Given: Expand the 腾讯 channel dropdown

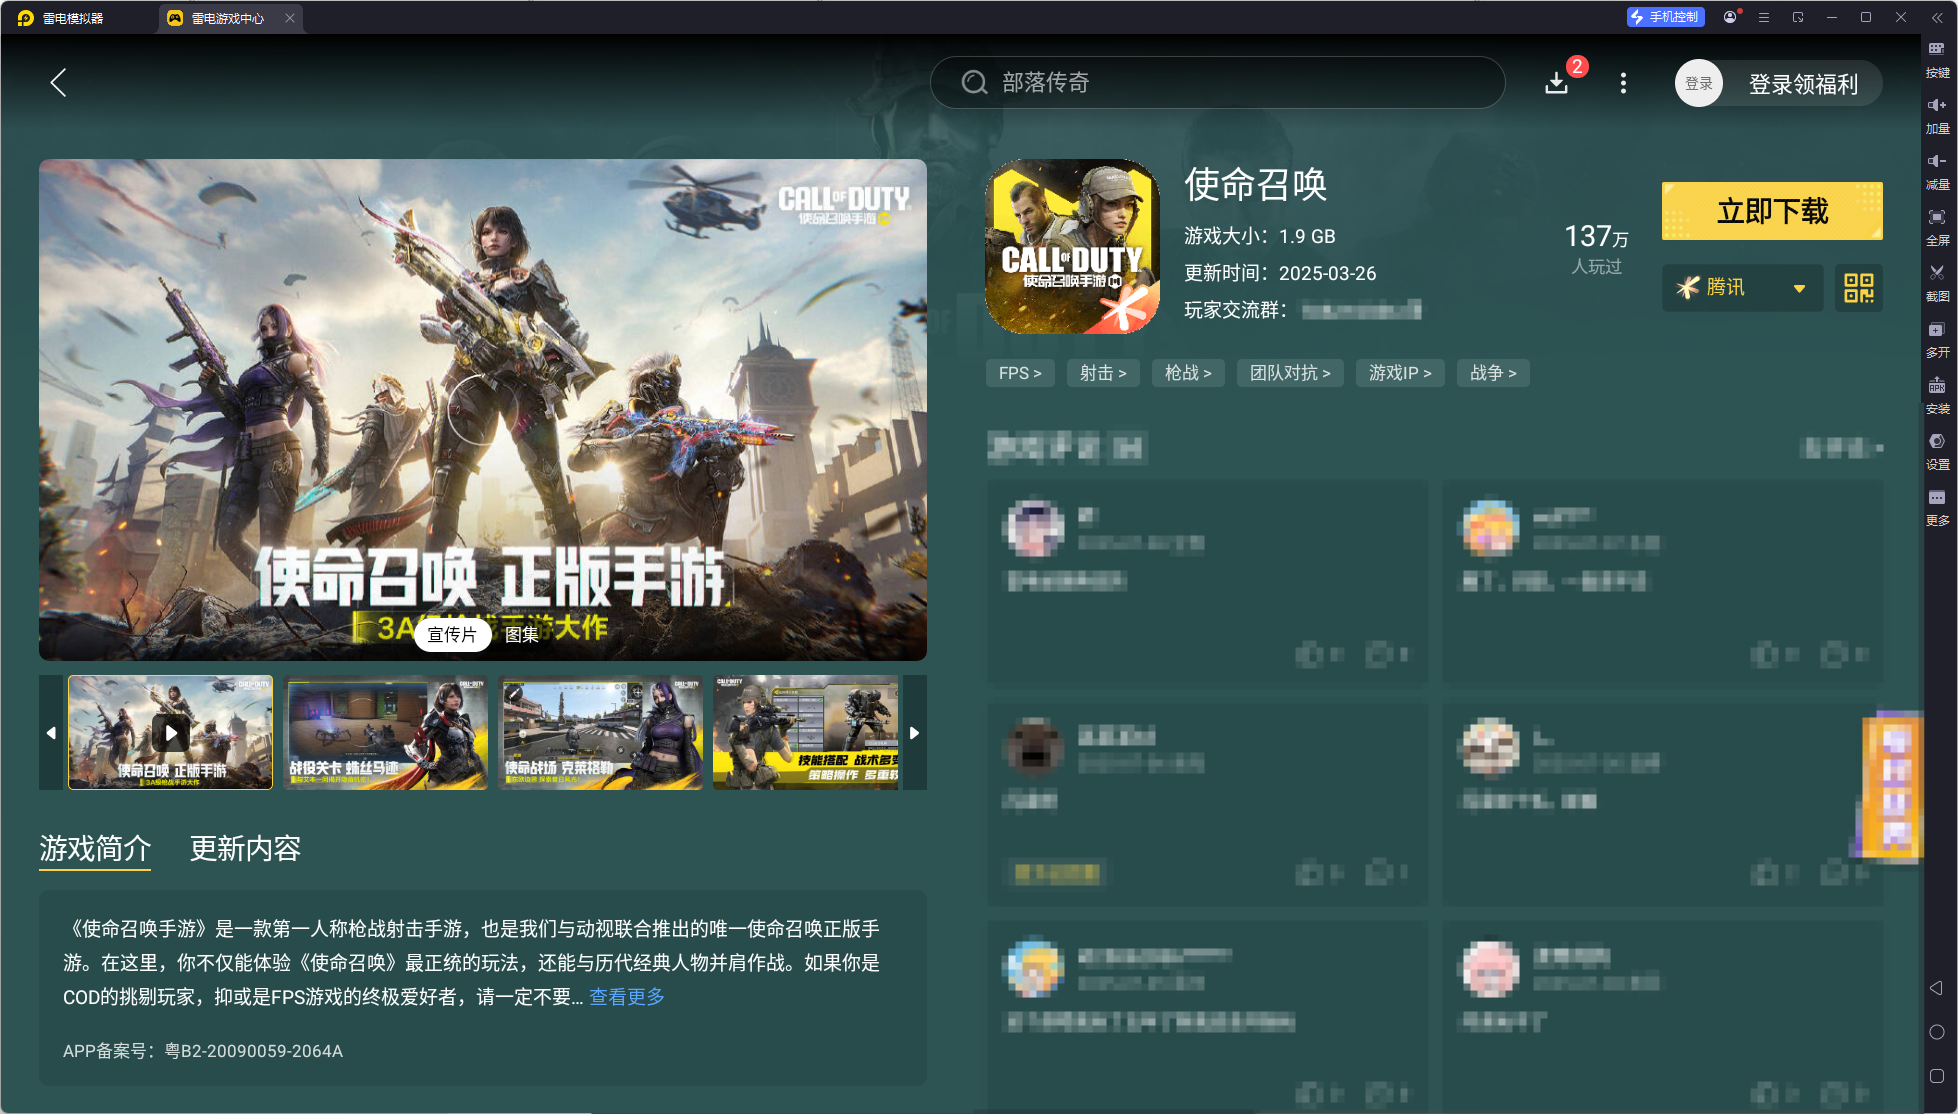Looking at the screenshot, I should pos(1743,288).
